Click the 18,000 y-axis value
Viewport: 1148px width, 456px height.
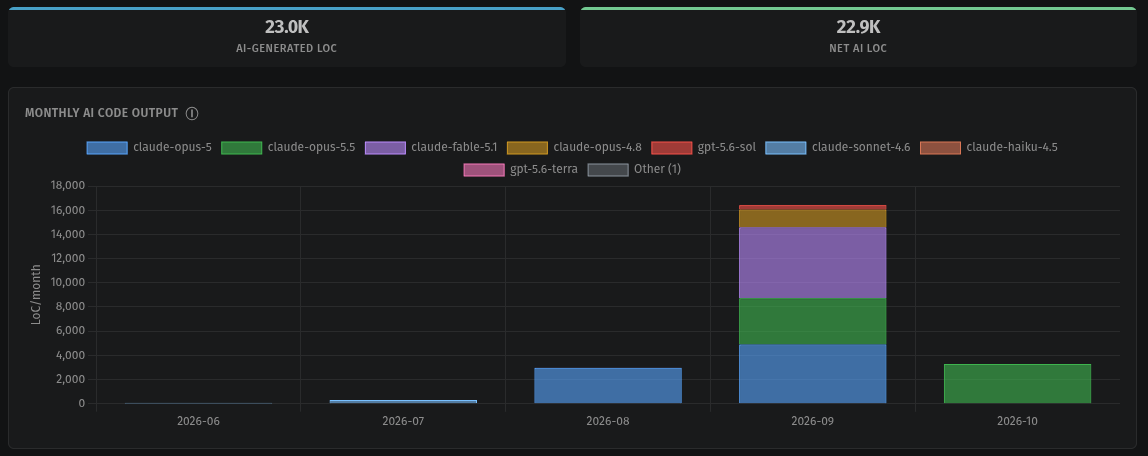click(x=68, y=186)
